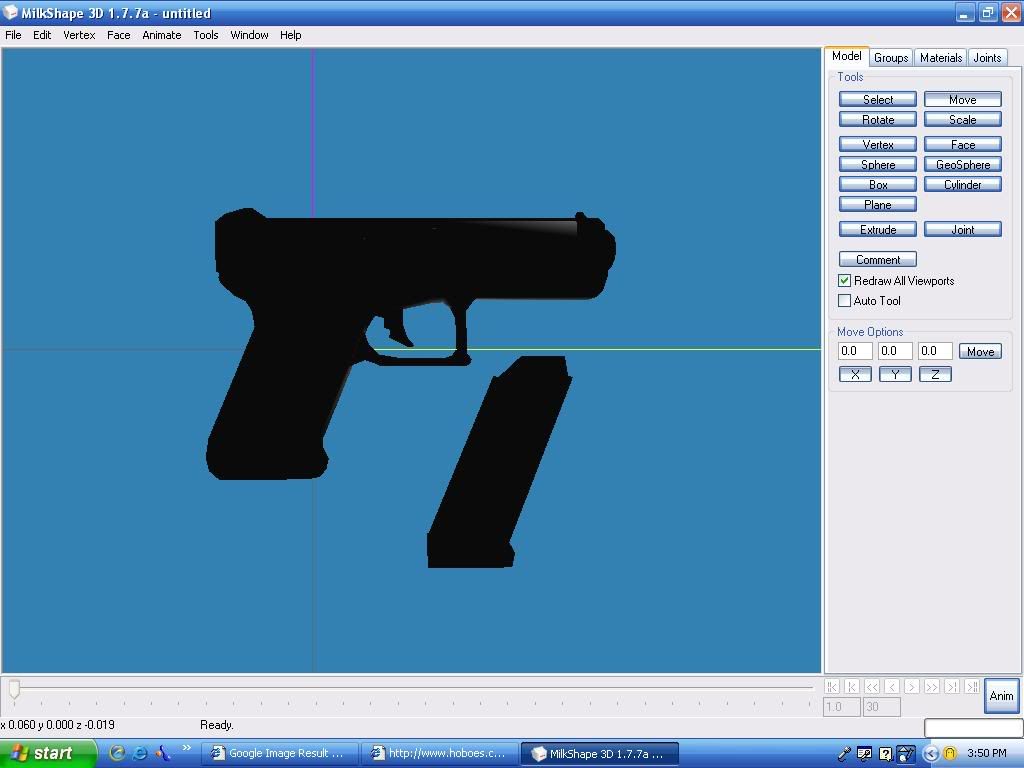Click the MilkShape 3D taskbar button
Image resolution: width=1024 pixels, height=768 pixels.
pos(600,754)
